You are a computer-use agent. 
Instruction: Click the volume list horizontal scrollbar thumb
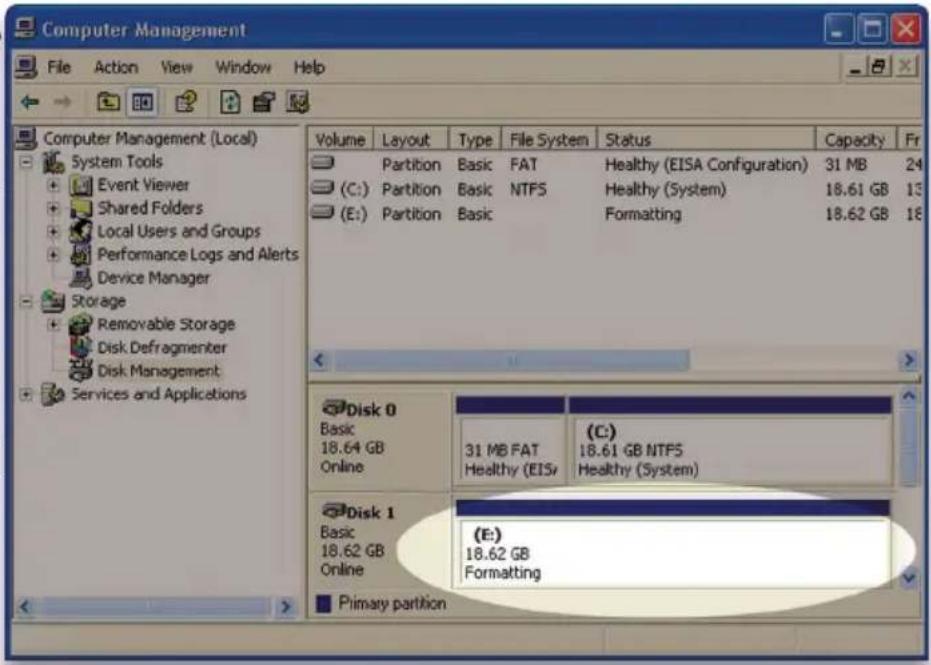[512, 360]
